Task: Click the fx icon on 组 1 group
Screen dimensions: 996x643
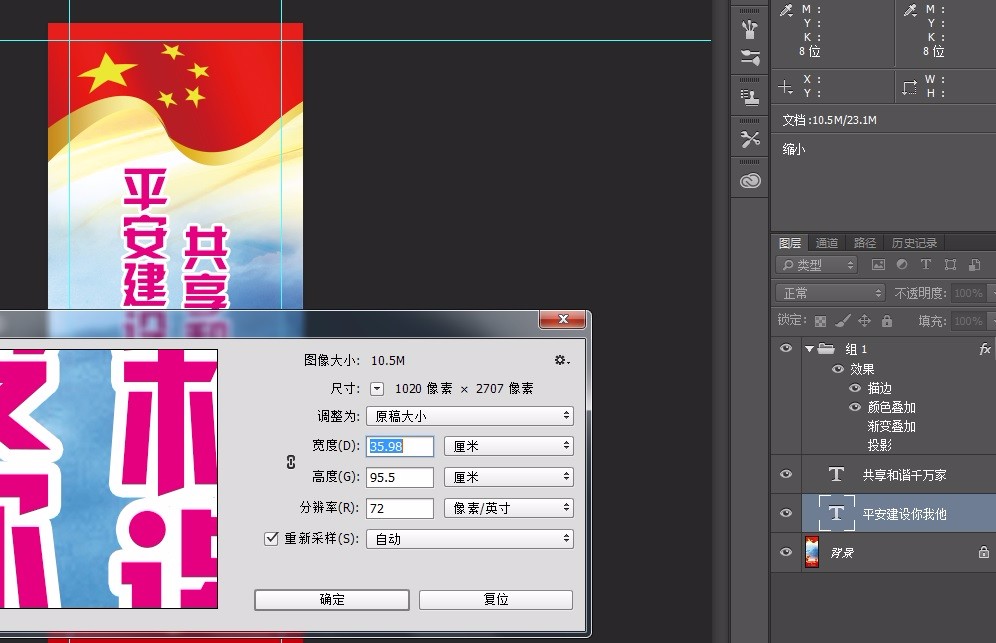Action: 985,349
